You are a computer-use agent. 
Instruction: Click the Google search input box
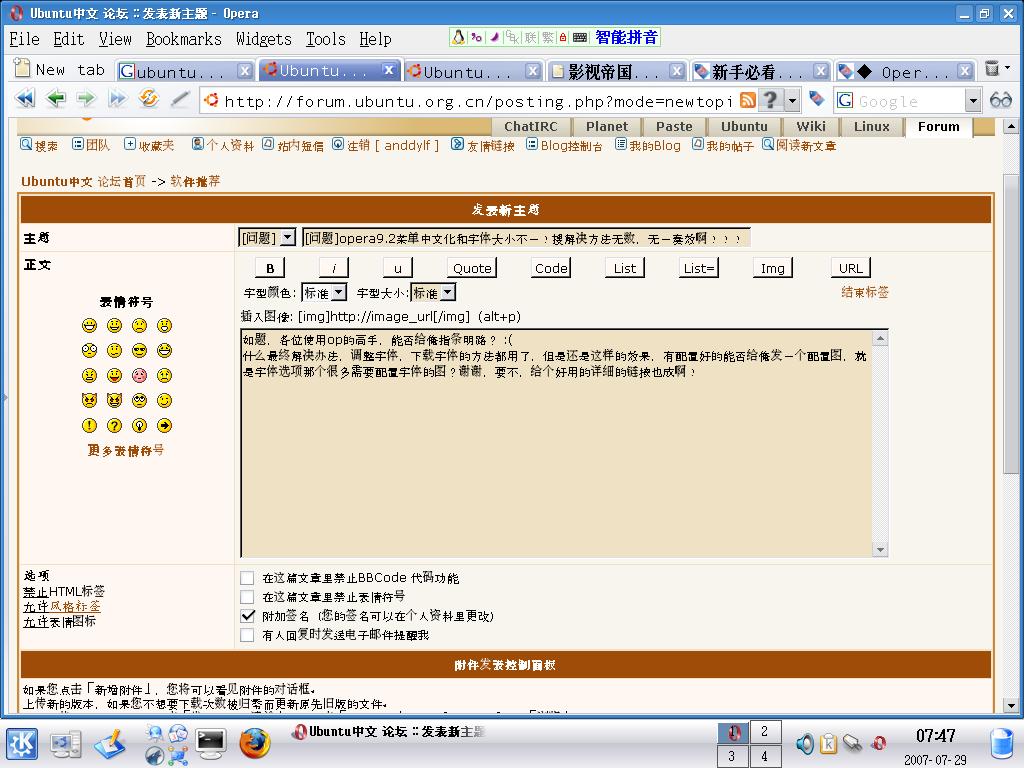pos(910,101)
